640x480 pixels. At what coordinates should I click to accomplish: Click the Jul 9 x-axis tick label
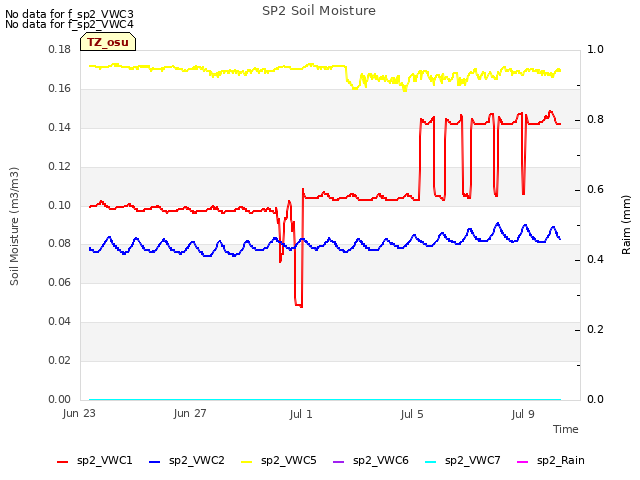click(523, 414)
